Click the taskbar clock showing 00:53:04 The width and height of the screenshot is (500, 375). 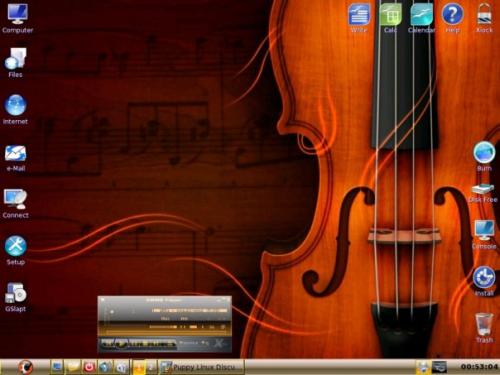(479, 367)
